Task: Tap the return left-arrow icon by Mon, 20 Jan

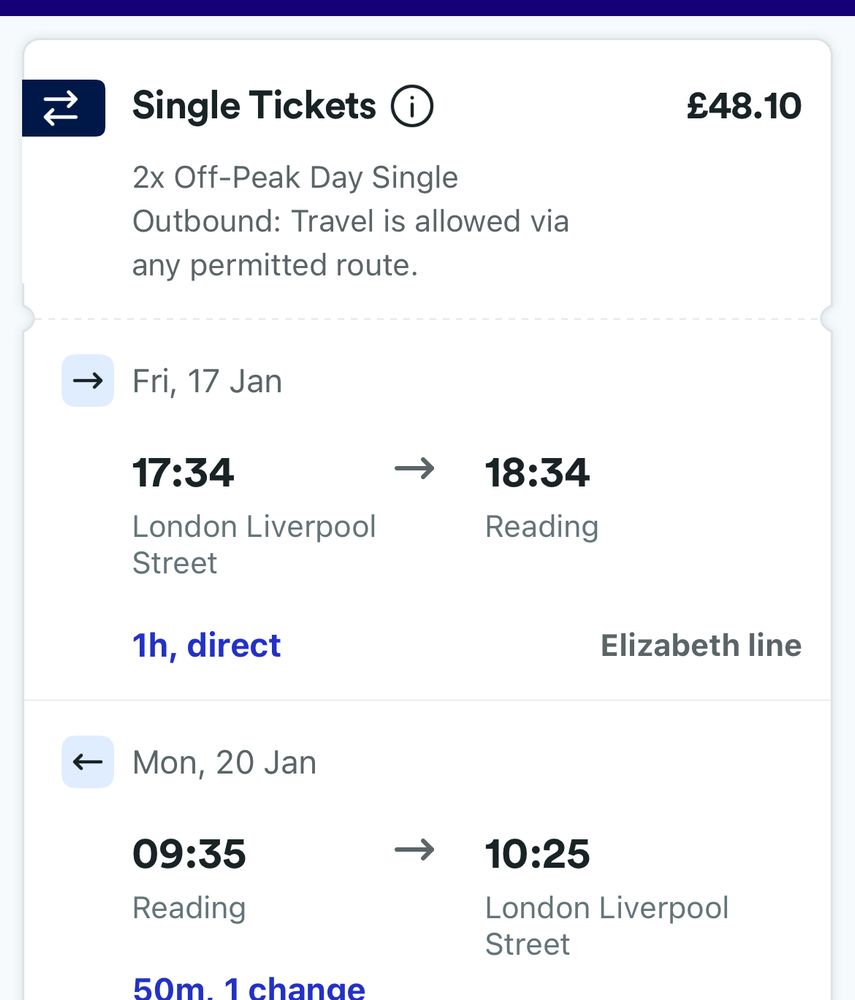Action: (x=88, y=762)
